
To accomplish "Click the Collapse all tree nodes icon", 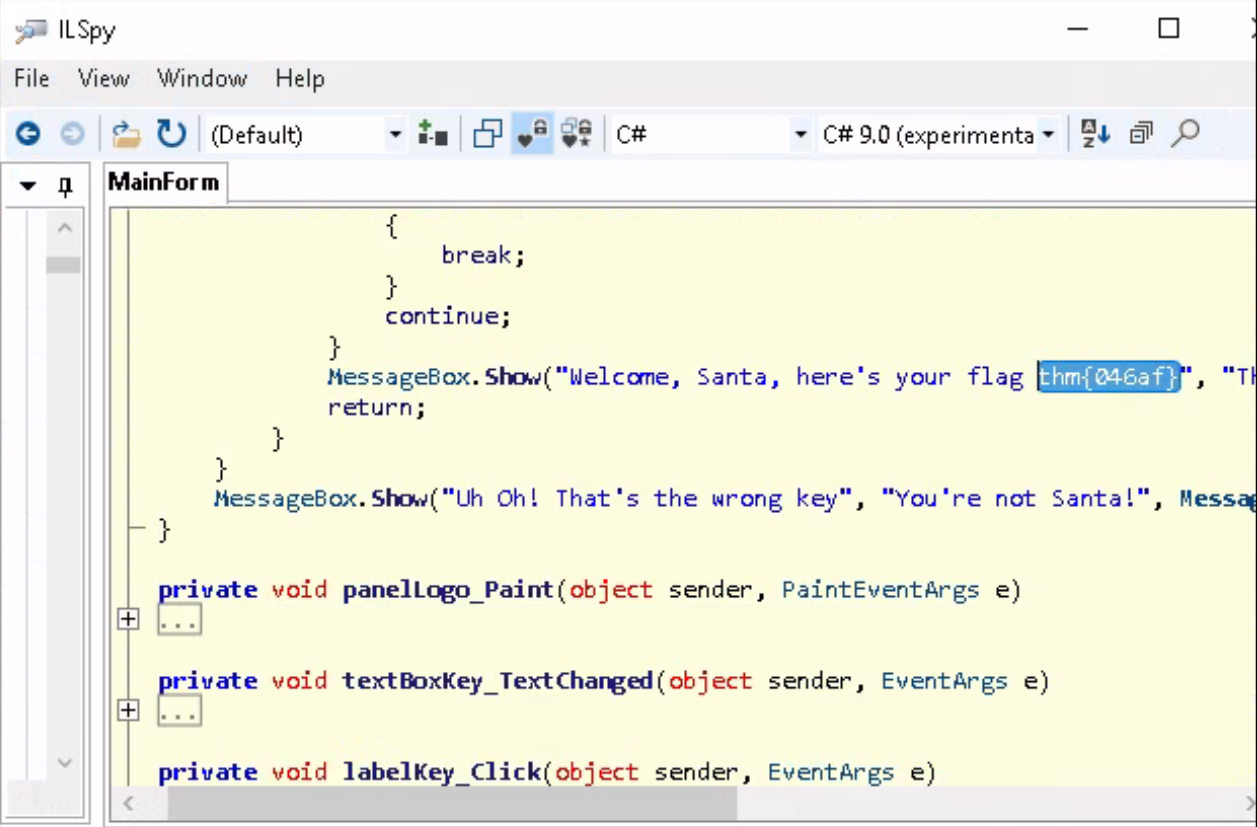I will pyautogui.click(x=1141, y=134).
